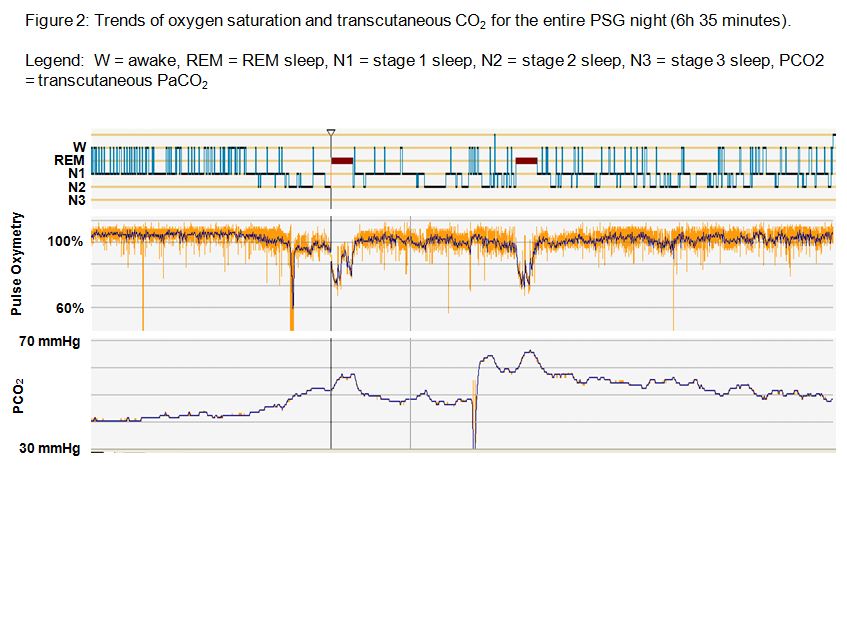847x629 pixels.
Task: Click the N1 stage axis label
Action: click(76, 172)
